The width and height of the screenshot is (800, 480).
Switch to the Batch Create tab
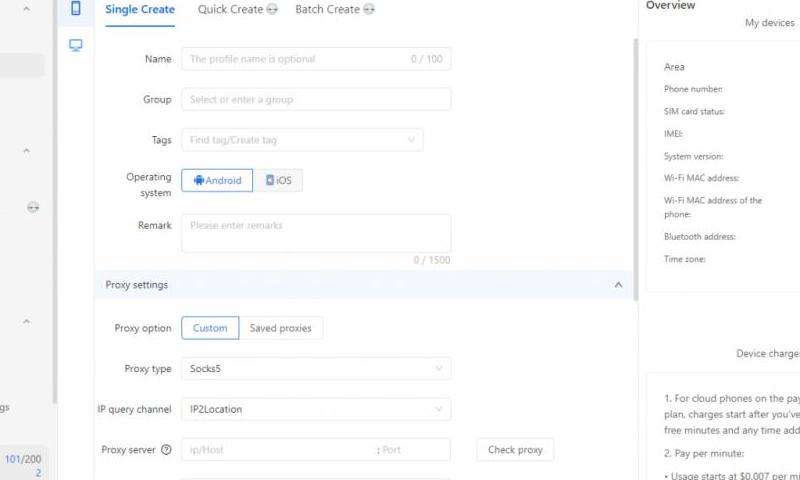(x=327, y=10)
